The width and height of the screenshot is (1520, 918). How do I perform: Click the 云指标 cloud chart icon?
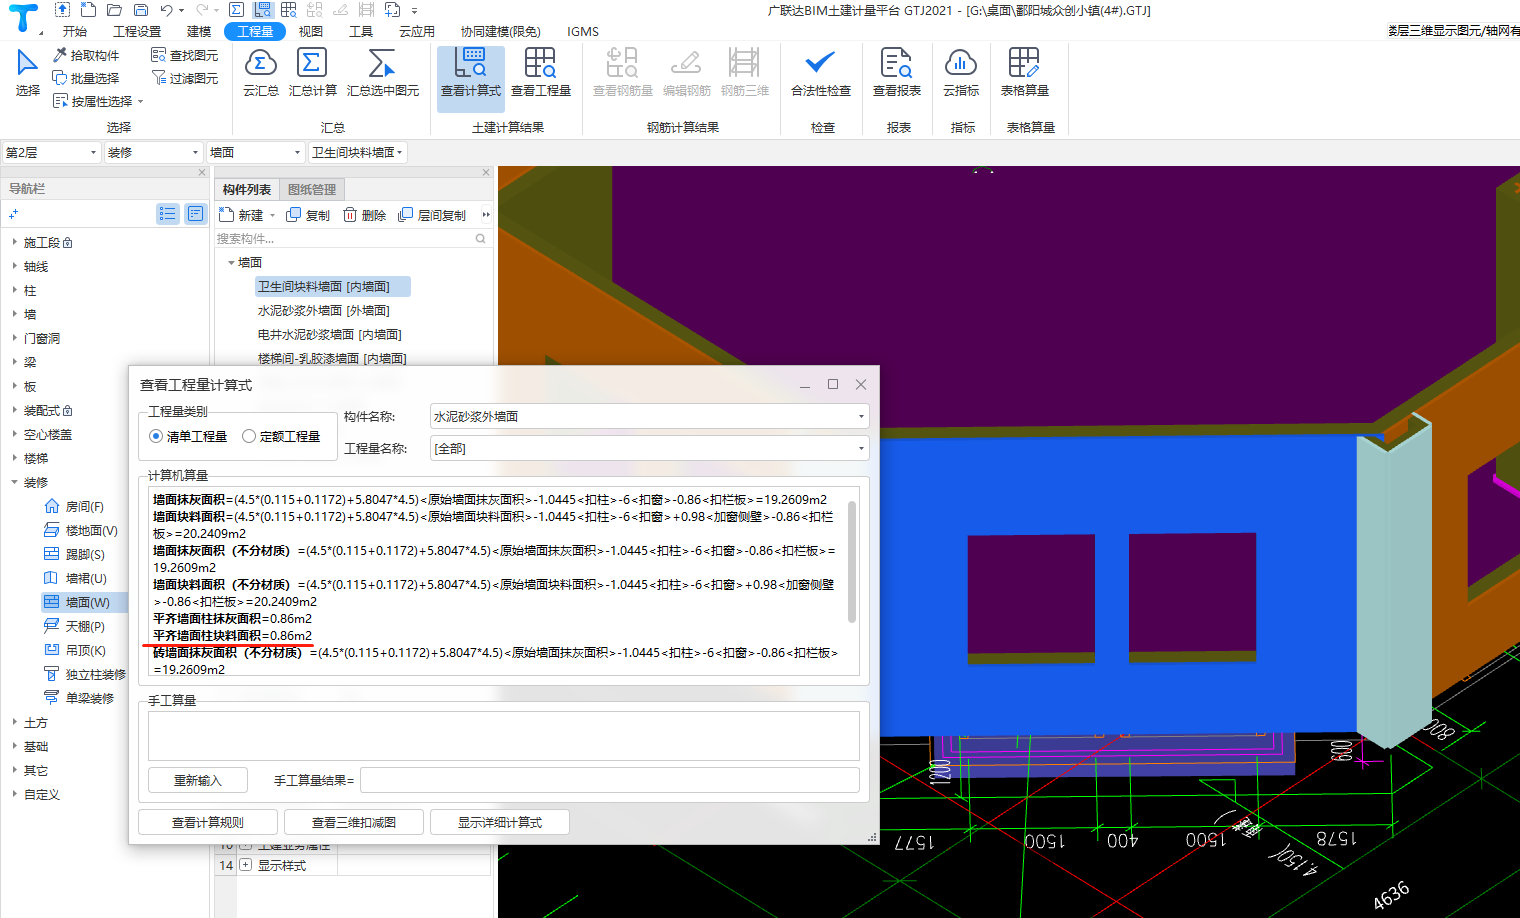[960, 63]
